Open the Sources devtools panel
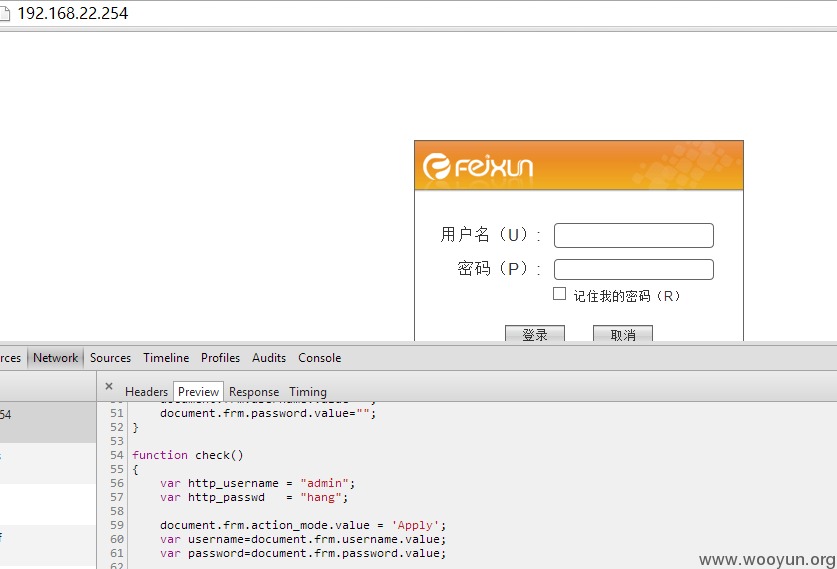 110,358
